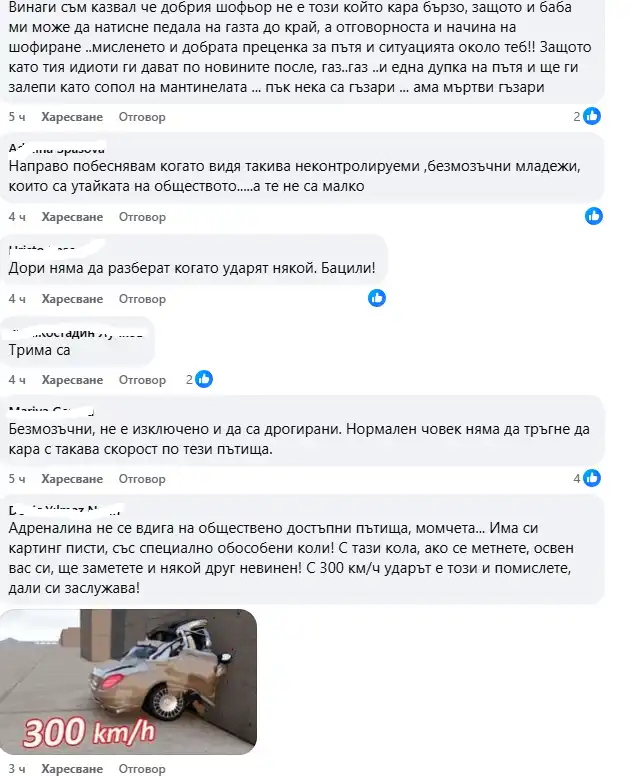The height and width of the screenshot is (776, 632).
Task: Click Отговор under 'Трима са' comment
Action: (142, 380)
